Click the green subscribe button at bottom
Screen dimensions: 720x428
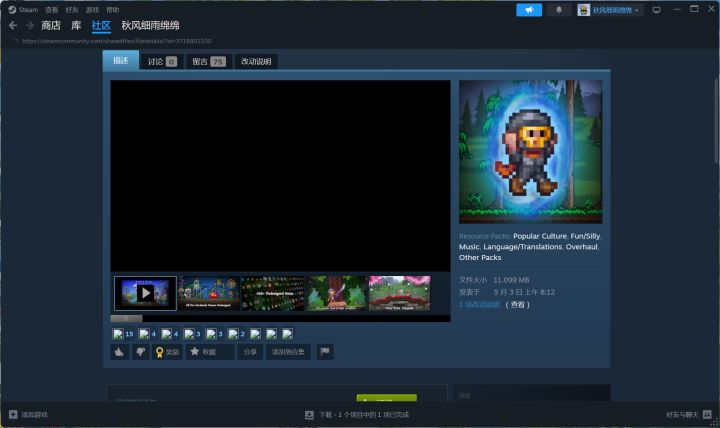387,398
